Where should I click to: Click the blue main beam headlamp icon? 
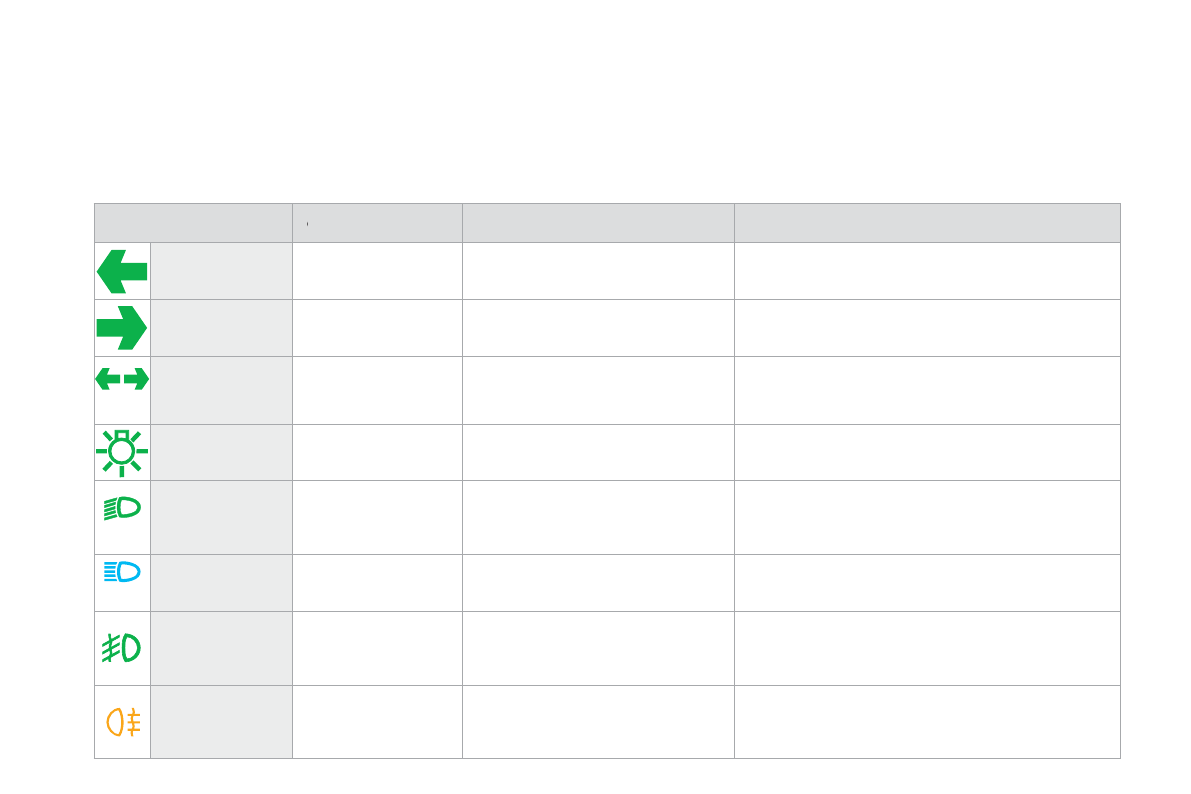(122, 571)
